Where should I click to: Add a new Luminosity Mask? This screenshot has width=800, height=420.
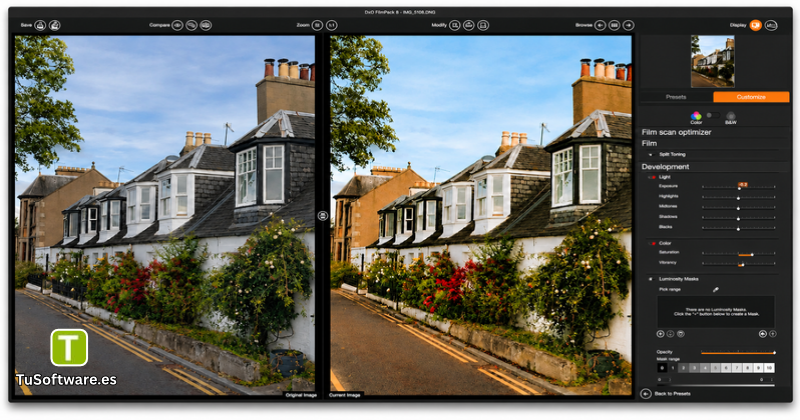[x=660, y=334]
